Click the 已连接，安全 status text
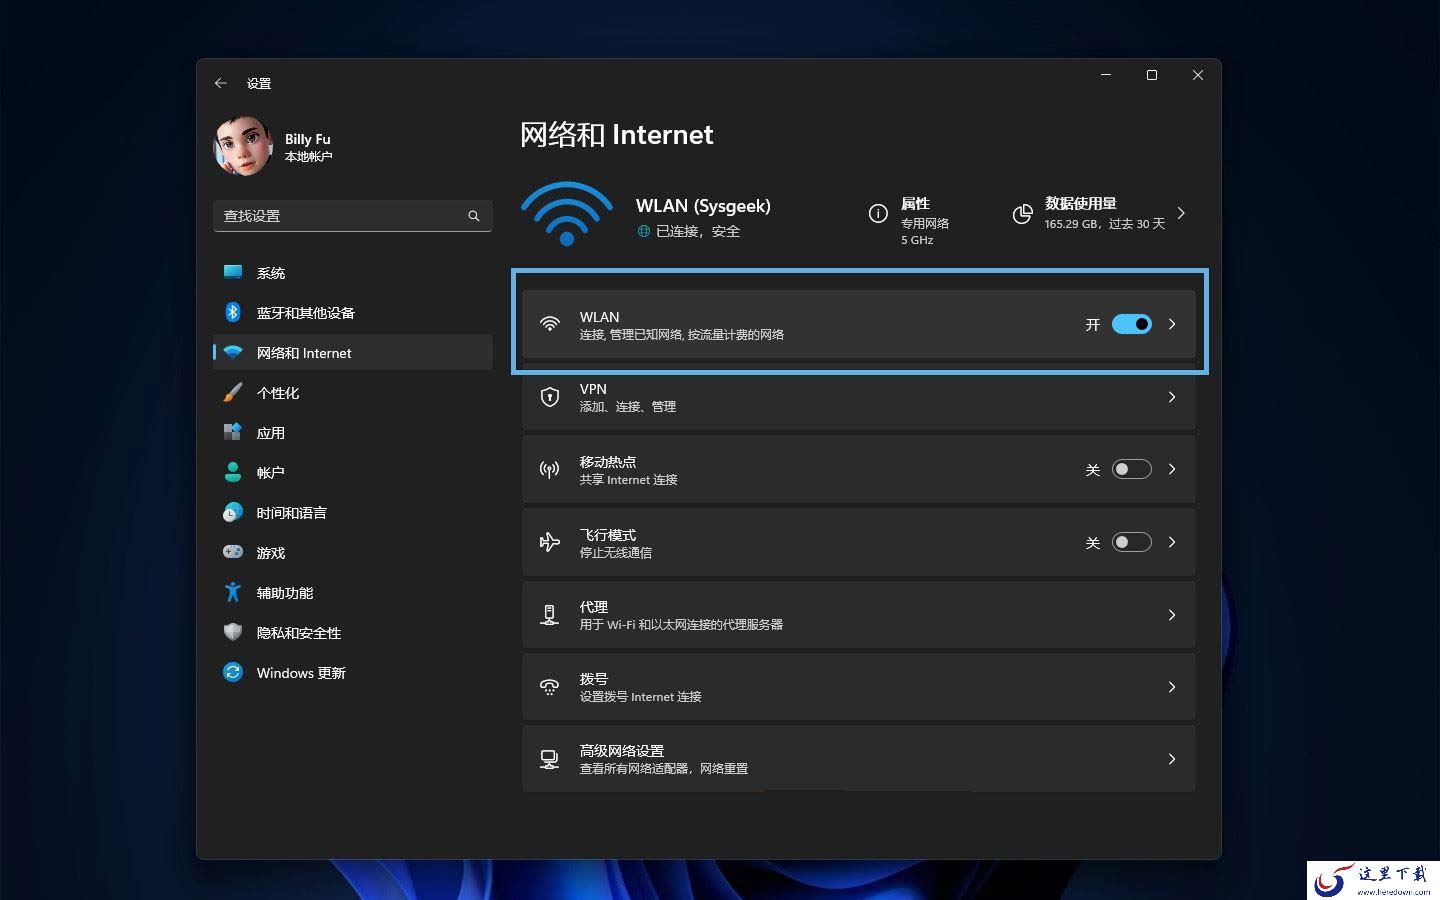Image resolution: width=1440 pixels, height=900 pixels. (698, 231)
